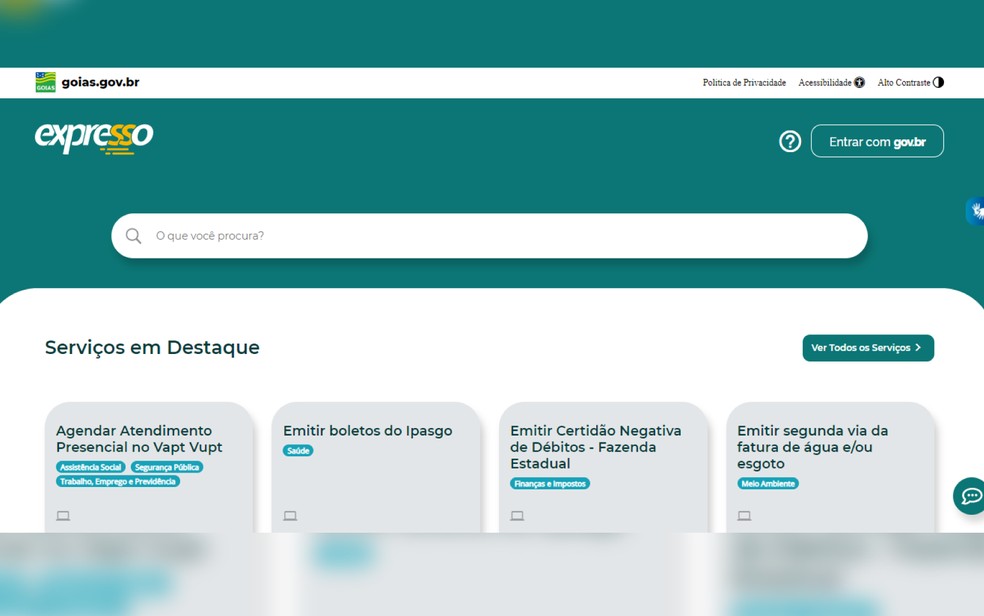Open Emitir boletos do Ipasgo service
The image size is (984, 616).
click(368, 431)
